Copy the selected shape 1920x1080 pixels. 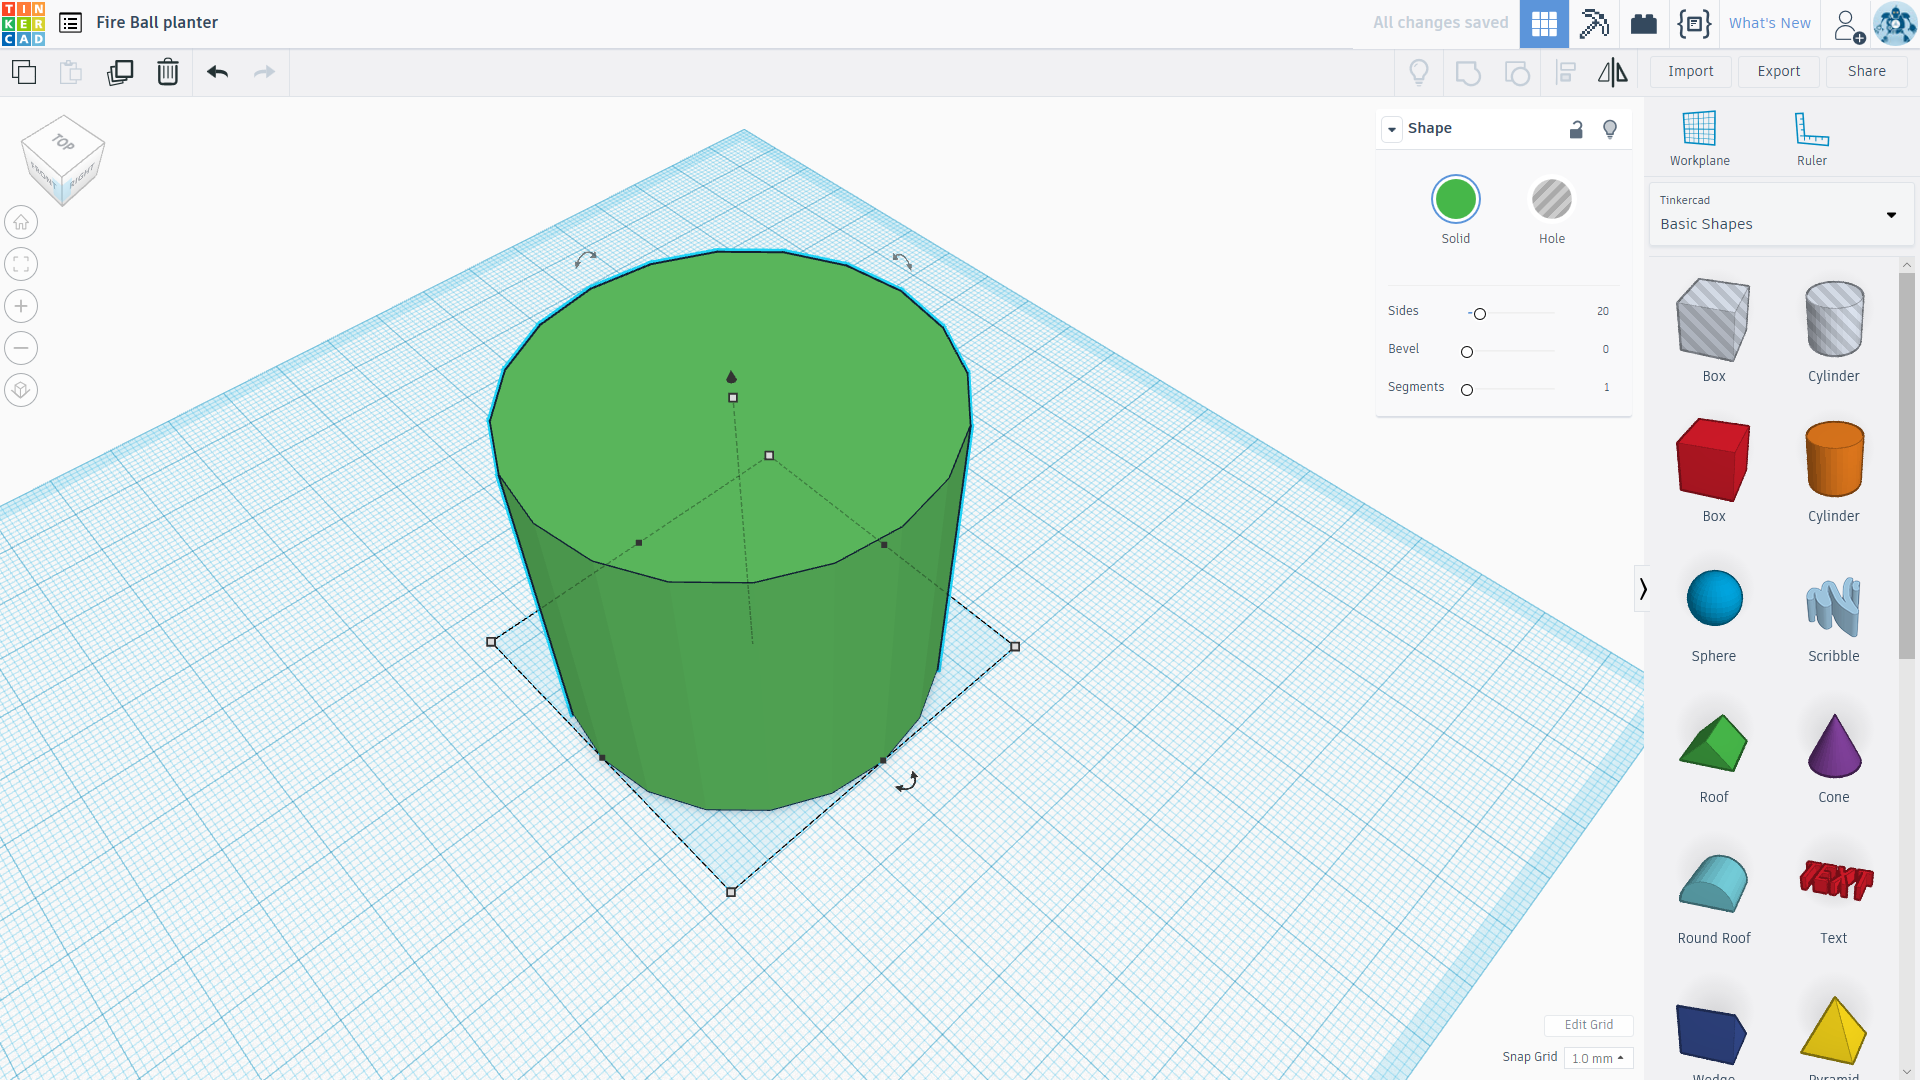(24, 72)
